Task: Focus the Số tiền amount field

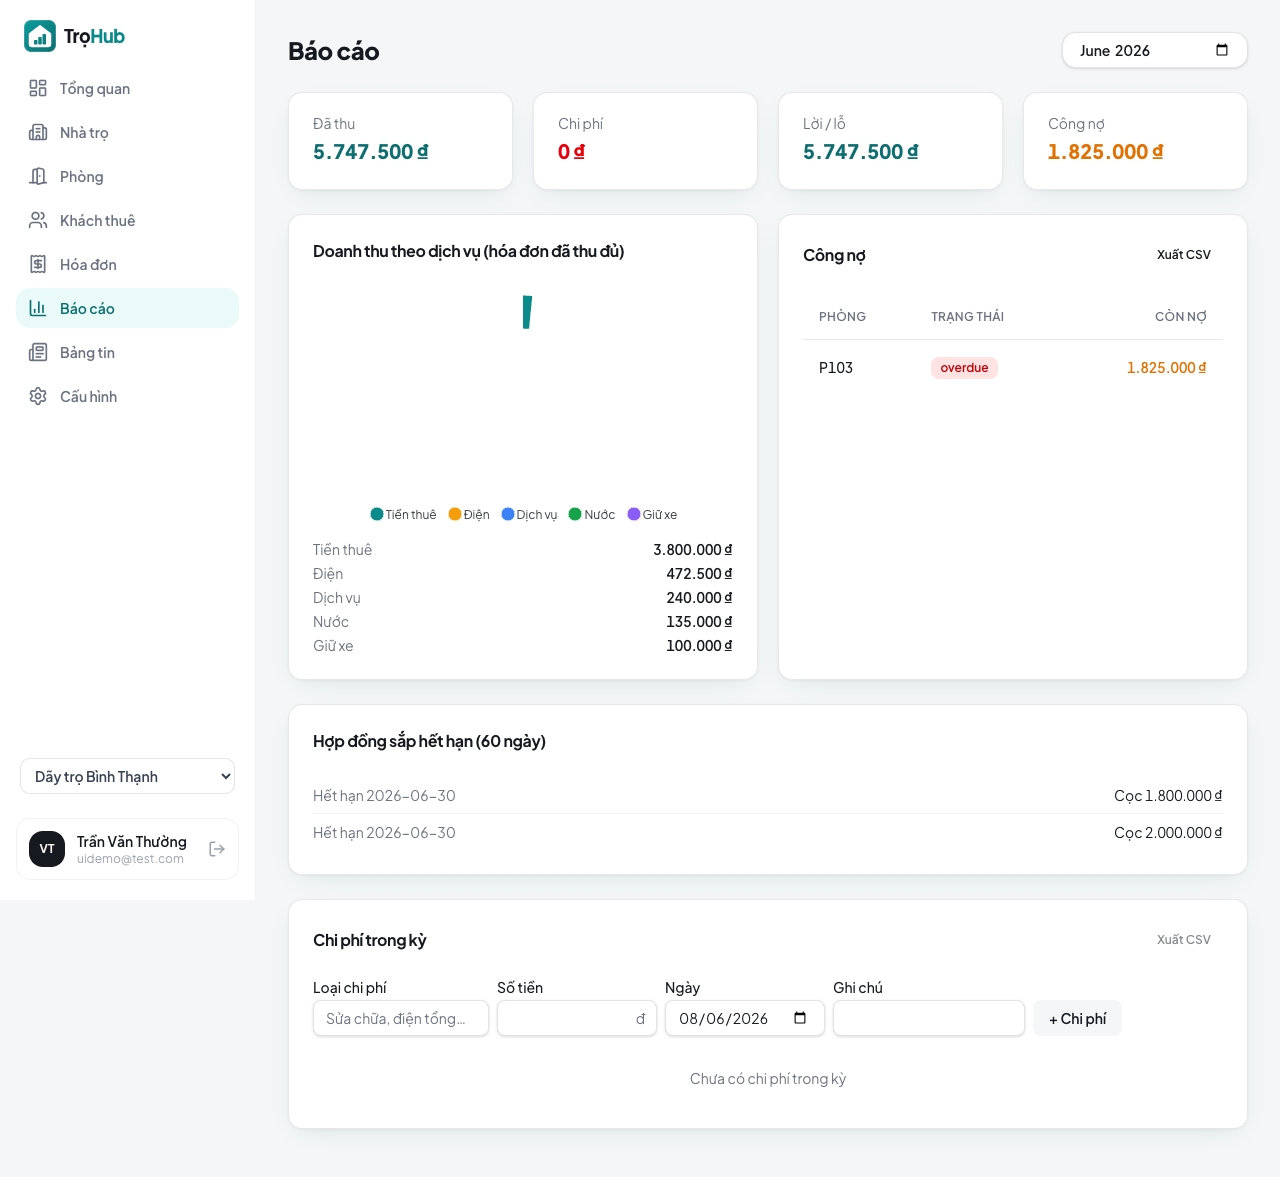Action: (577, 1018)
